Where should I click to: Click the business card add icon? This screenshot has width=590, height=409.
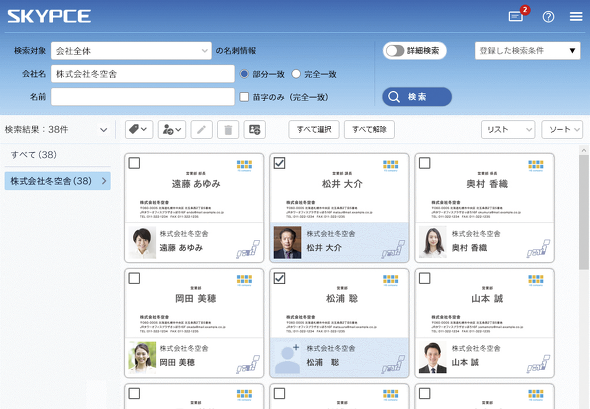[255, 129]
